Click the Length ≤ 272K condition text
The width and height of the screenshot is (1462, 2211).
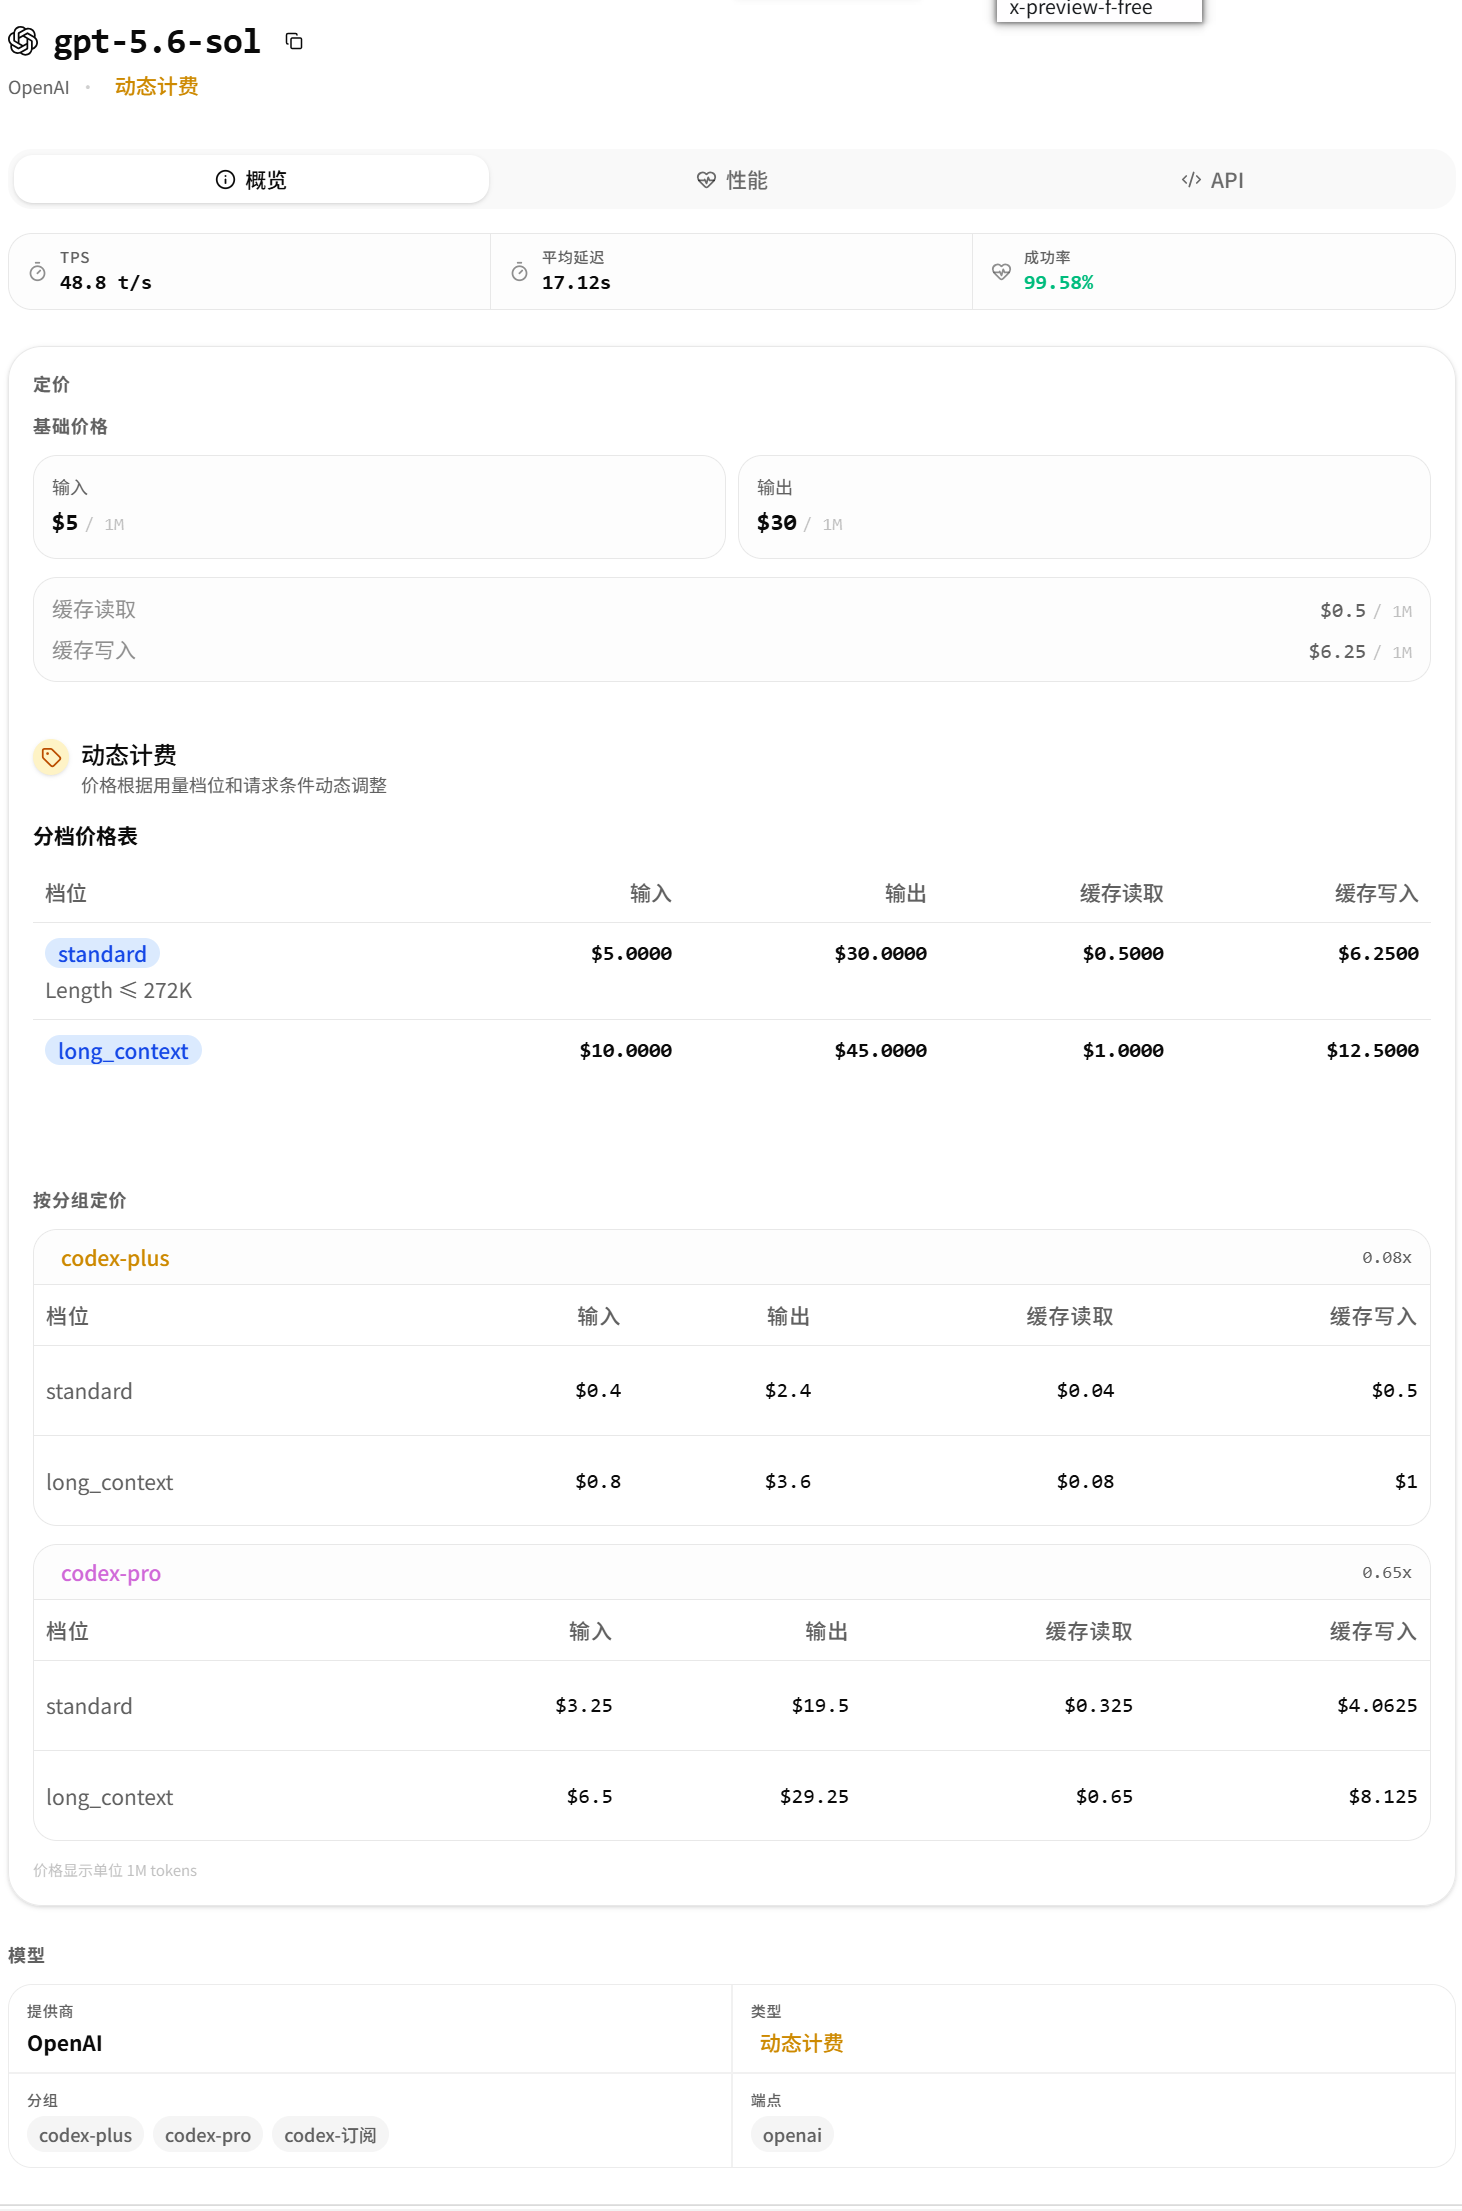(x=119, y=991)
